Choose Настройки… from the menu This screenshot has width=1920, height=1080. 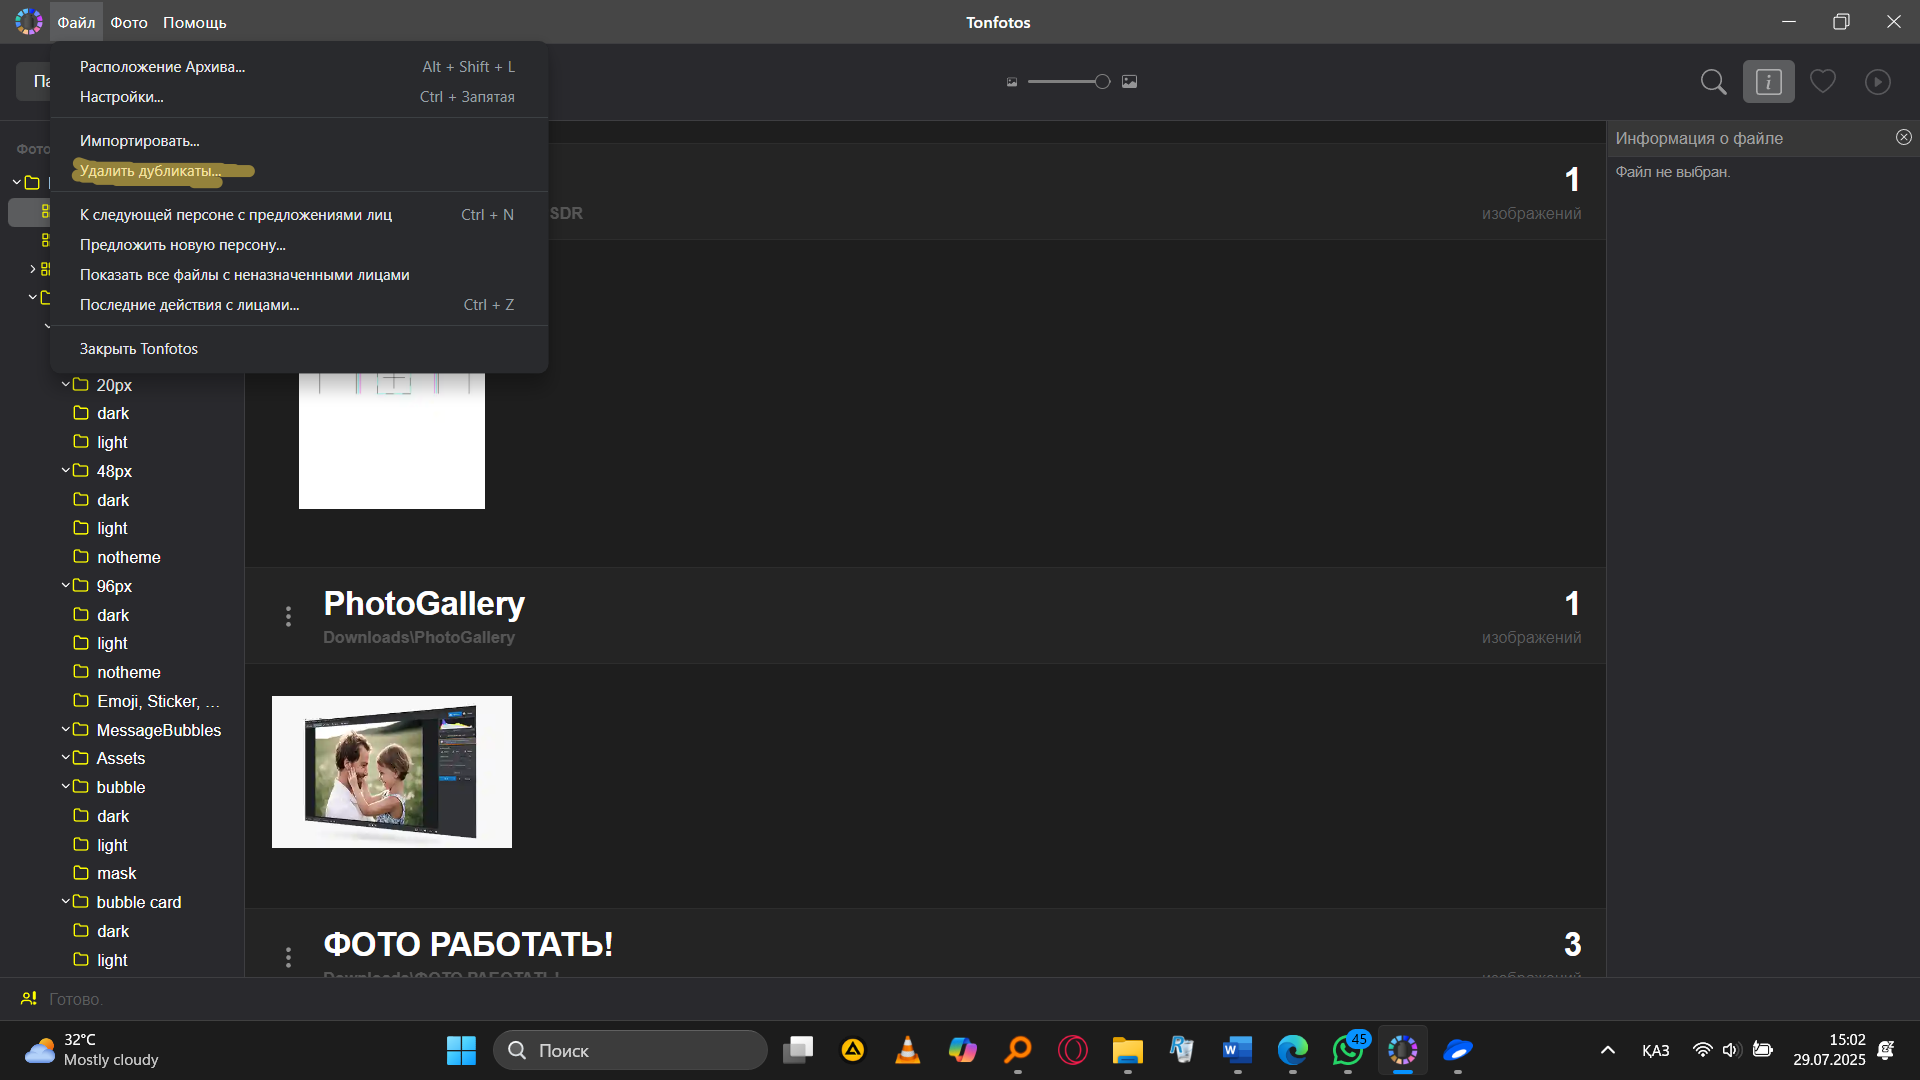298,97
